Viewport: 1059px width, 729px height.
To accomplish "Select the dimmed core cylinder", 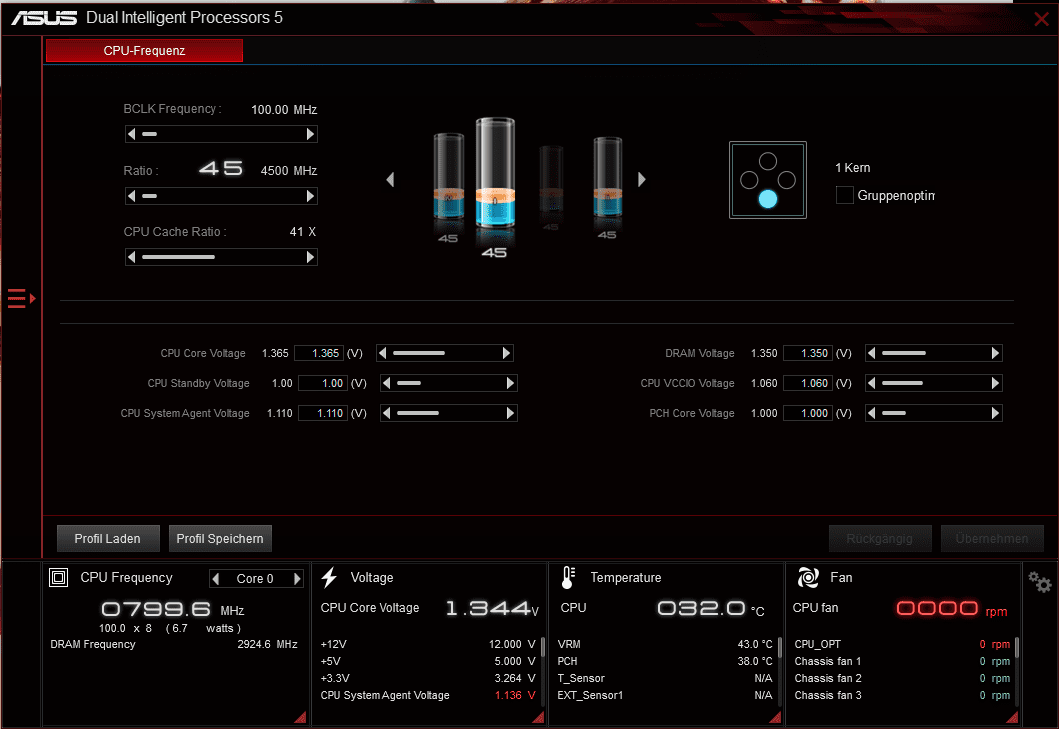I will click(x=551, y=179).
